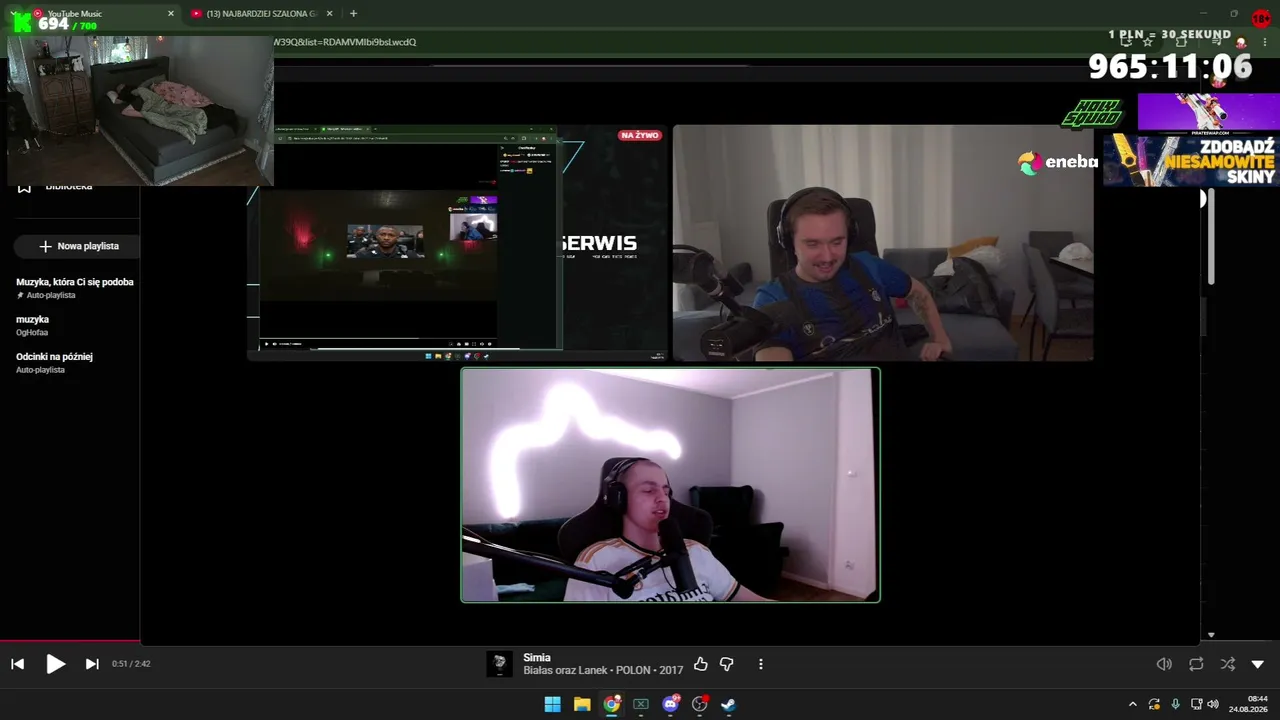The height and width of the screenshot is (720, 1280).
Task: Open the system volume tray icon
Action: [x=1213, y=704]
